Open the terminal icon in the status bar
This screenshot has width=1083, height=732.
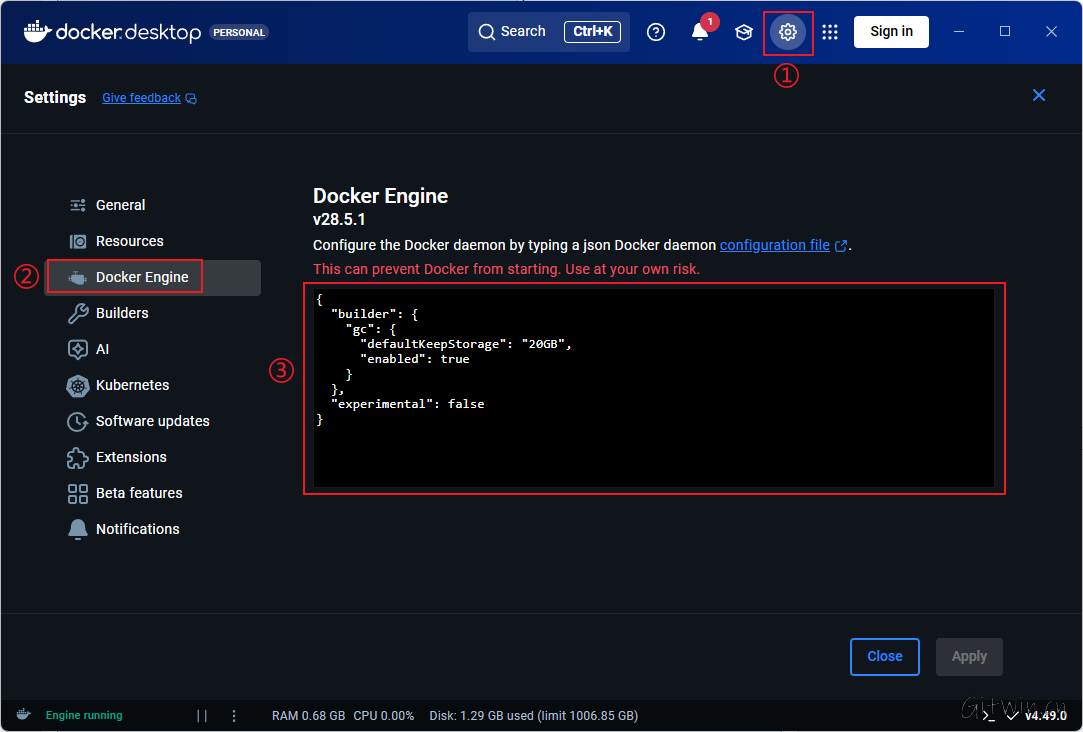click(x=986, y=715)
